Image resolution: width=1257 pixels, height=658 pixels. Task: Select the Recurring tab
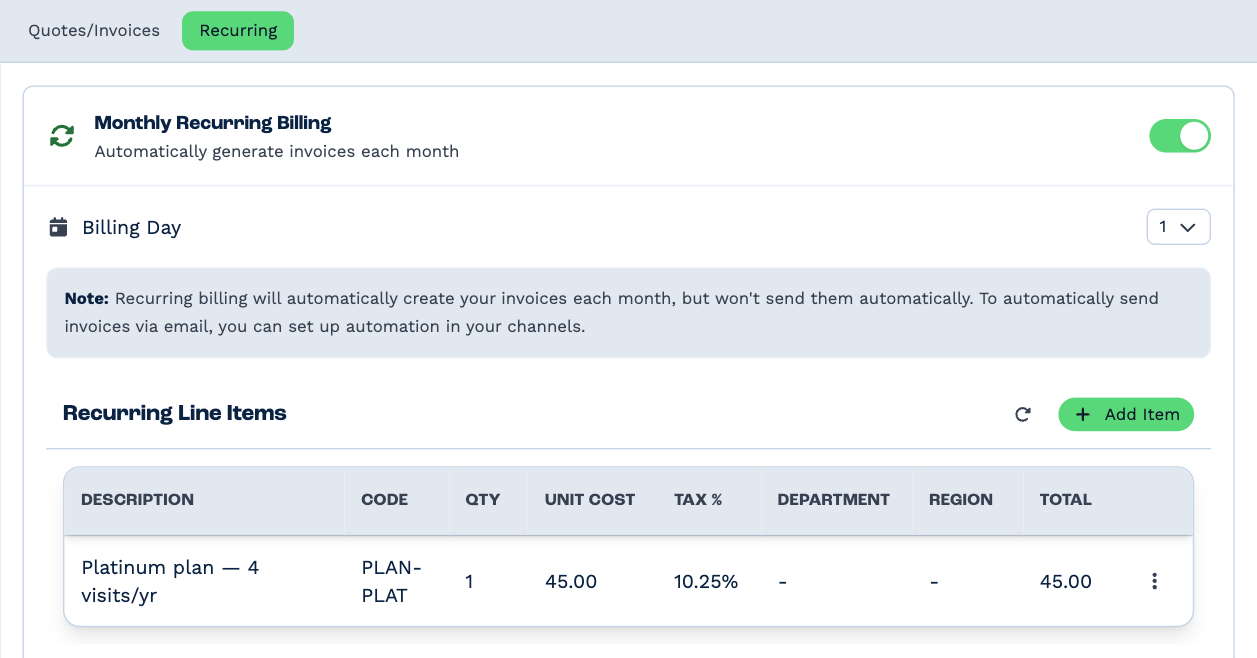tap(238, 30)
